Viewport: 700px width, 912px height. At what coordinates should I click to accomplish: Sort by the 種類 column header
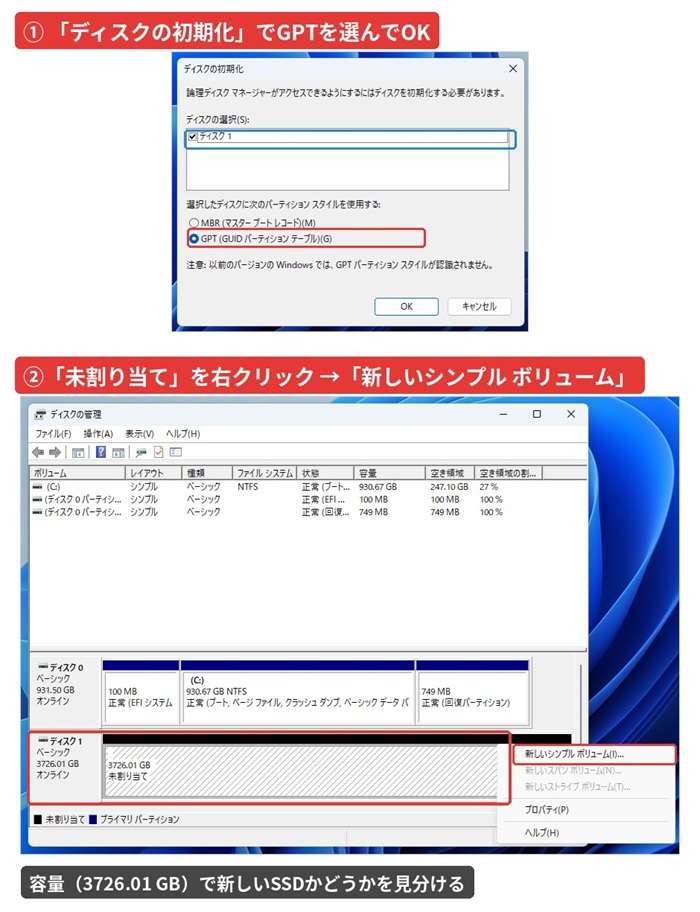pos(207,473)
